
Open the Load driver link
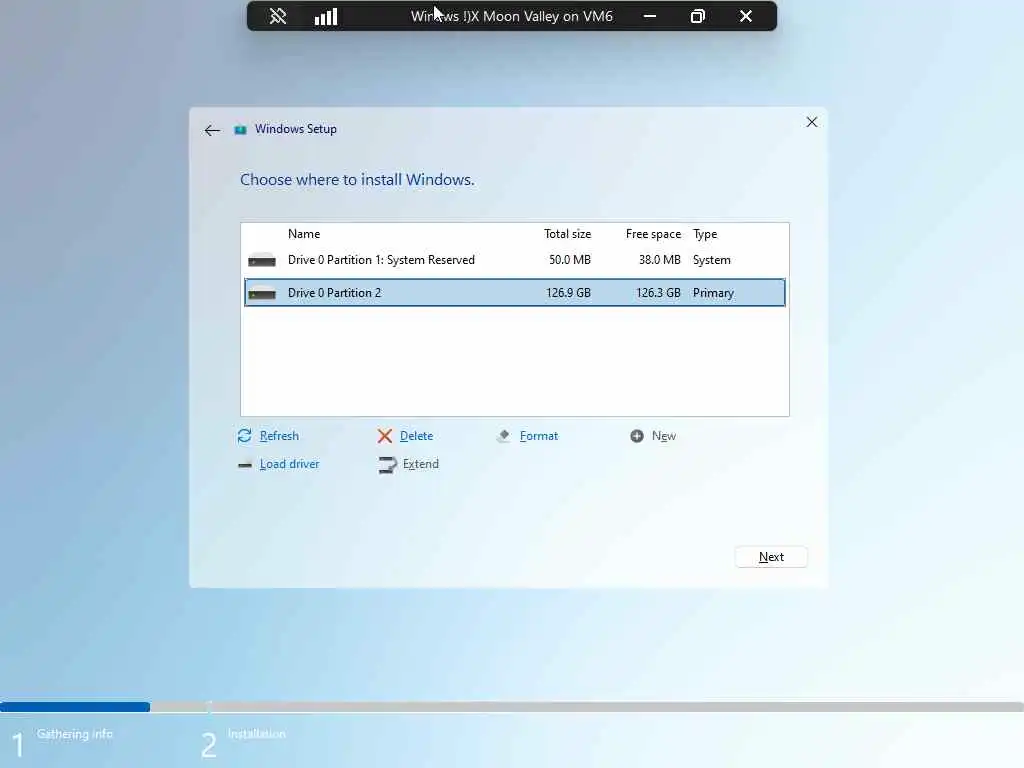289,464
